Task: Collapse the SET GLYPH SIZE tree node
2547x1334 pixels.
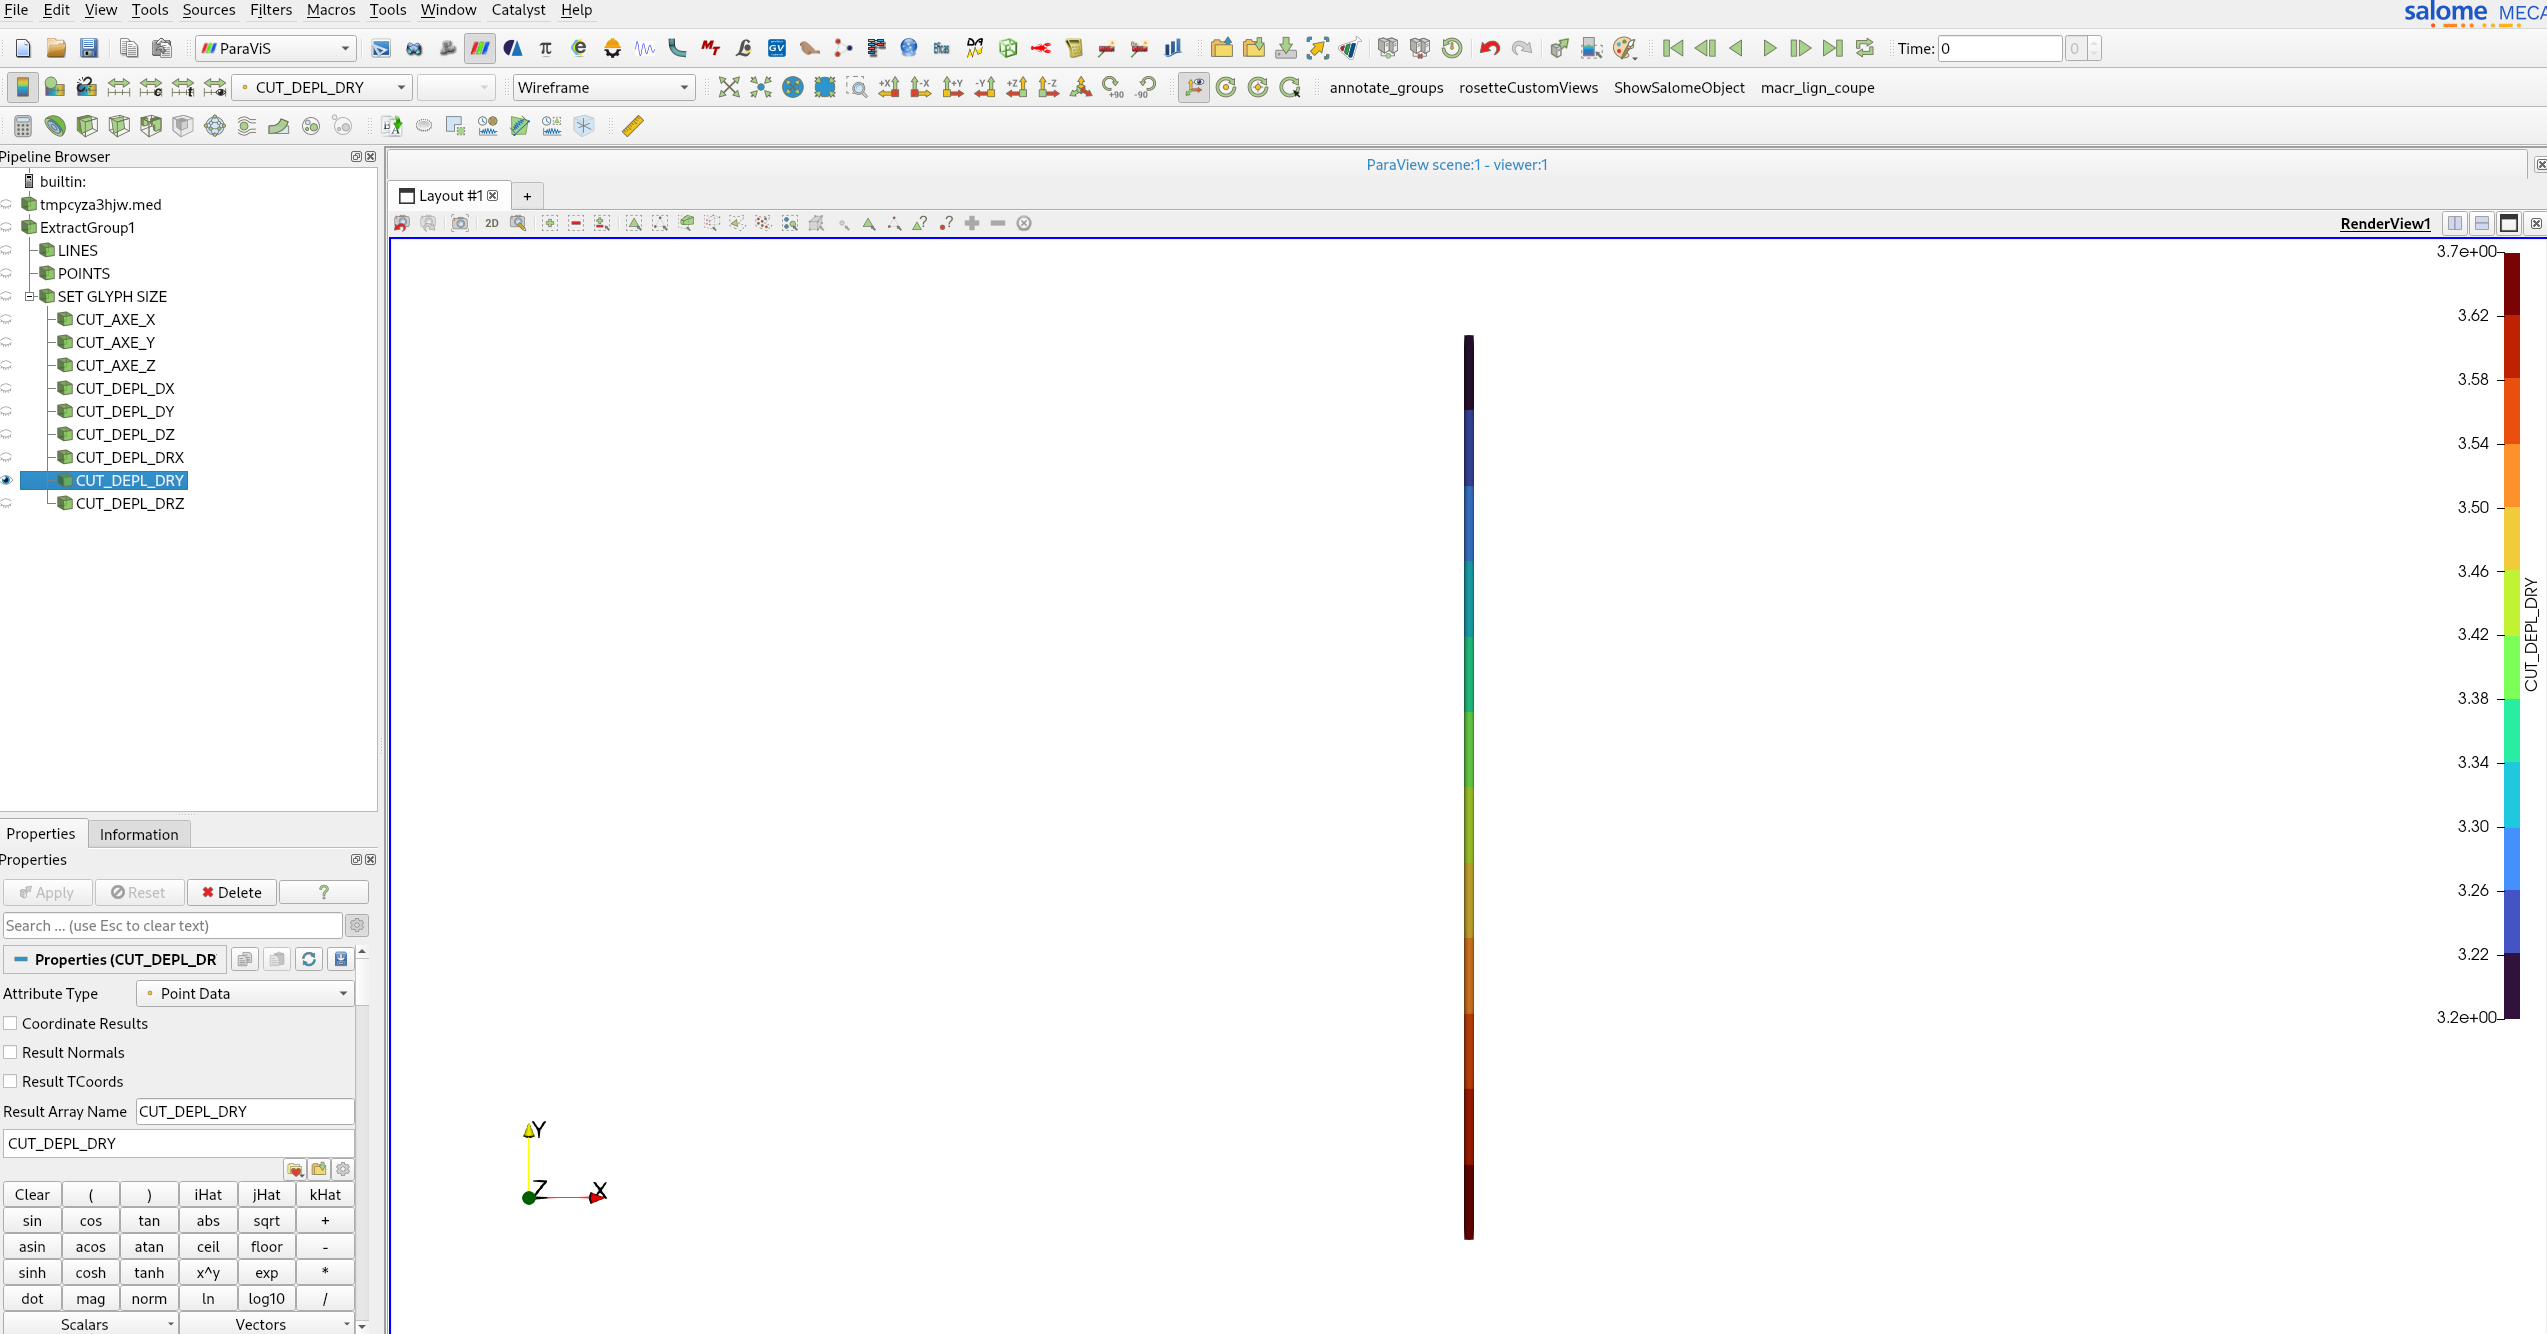Action: click(29, 297)
